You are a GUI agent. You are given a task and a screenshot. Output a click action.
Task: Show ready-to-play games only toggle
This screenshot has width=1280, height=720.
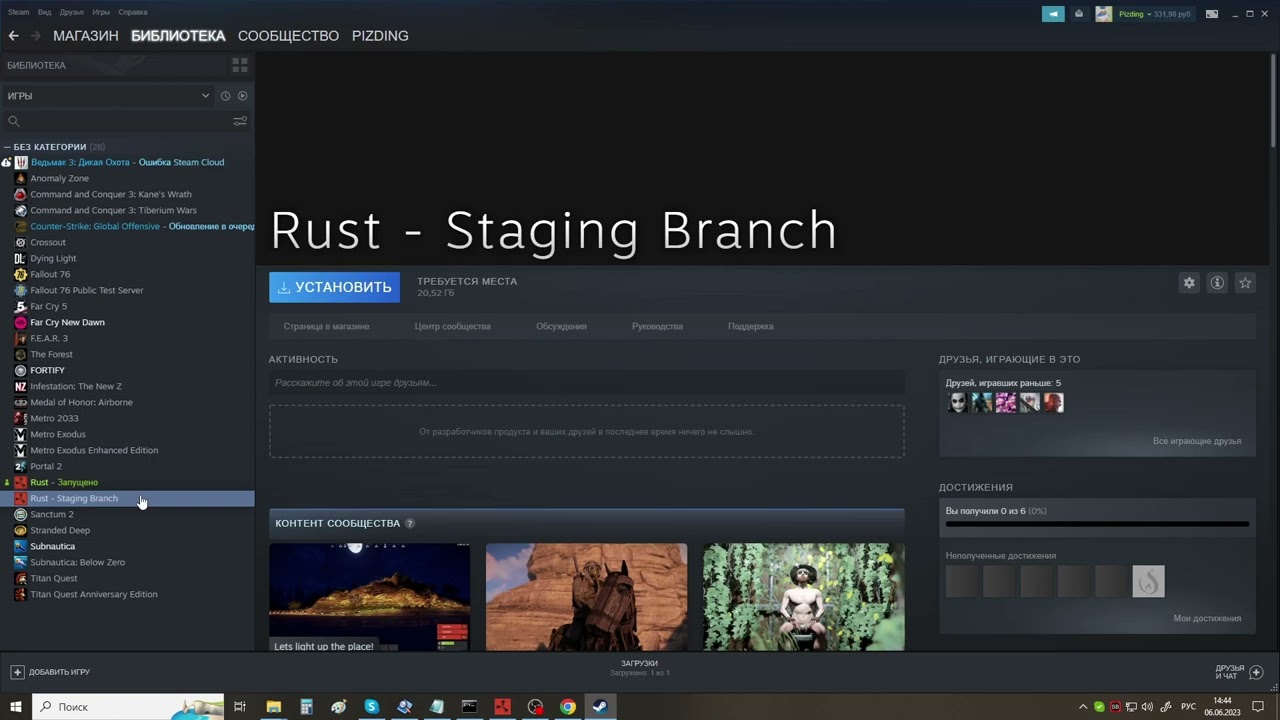coord(242,96)
